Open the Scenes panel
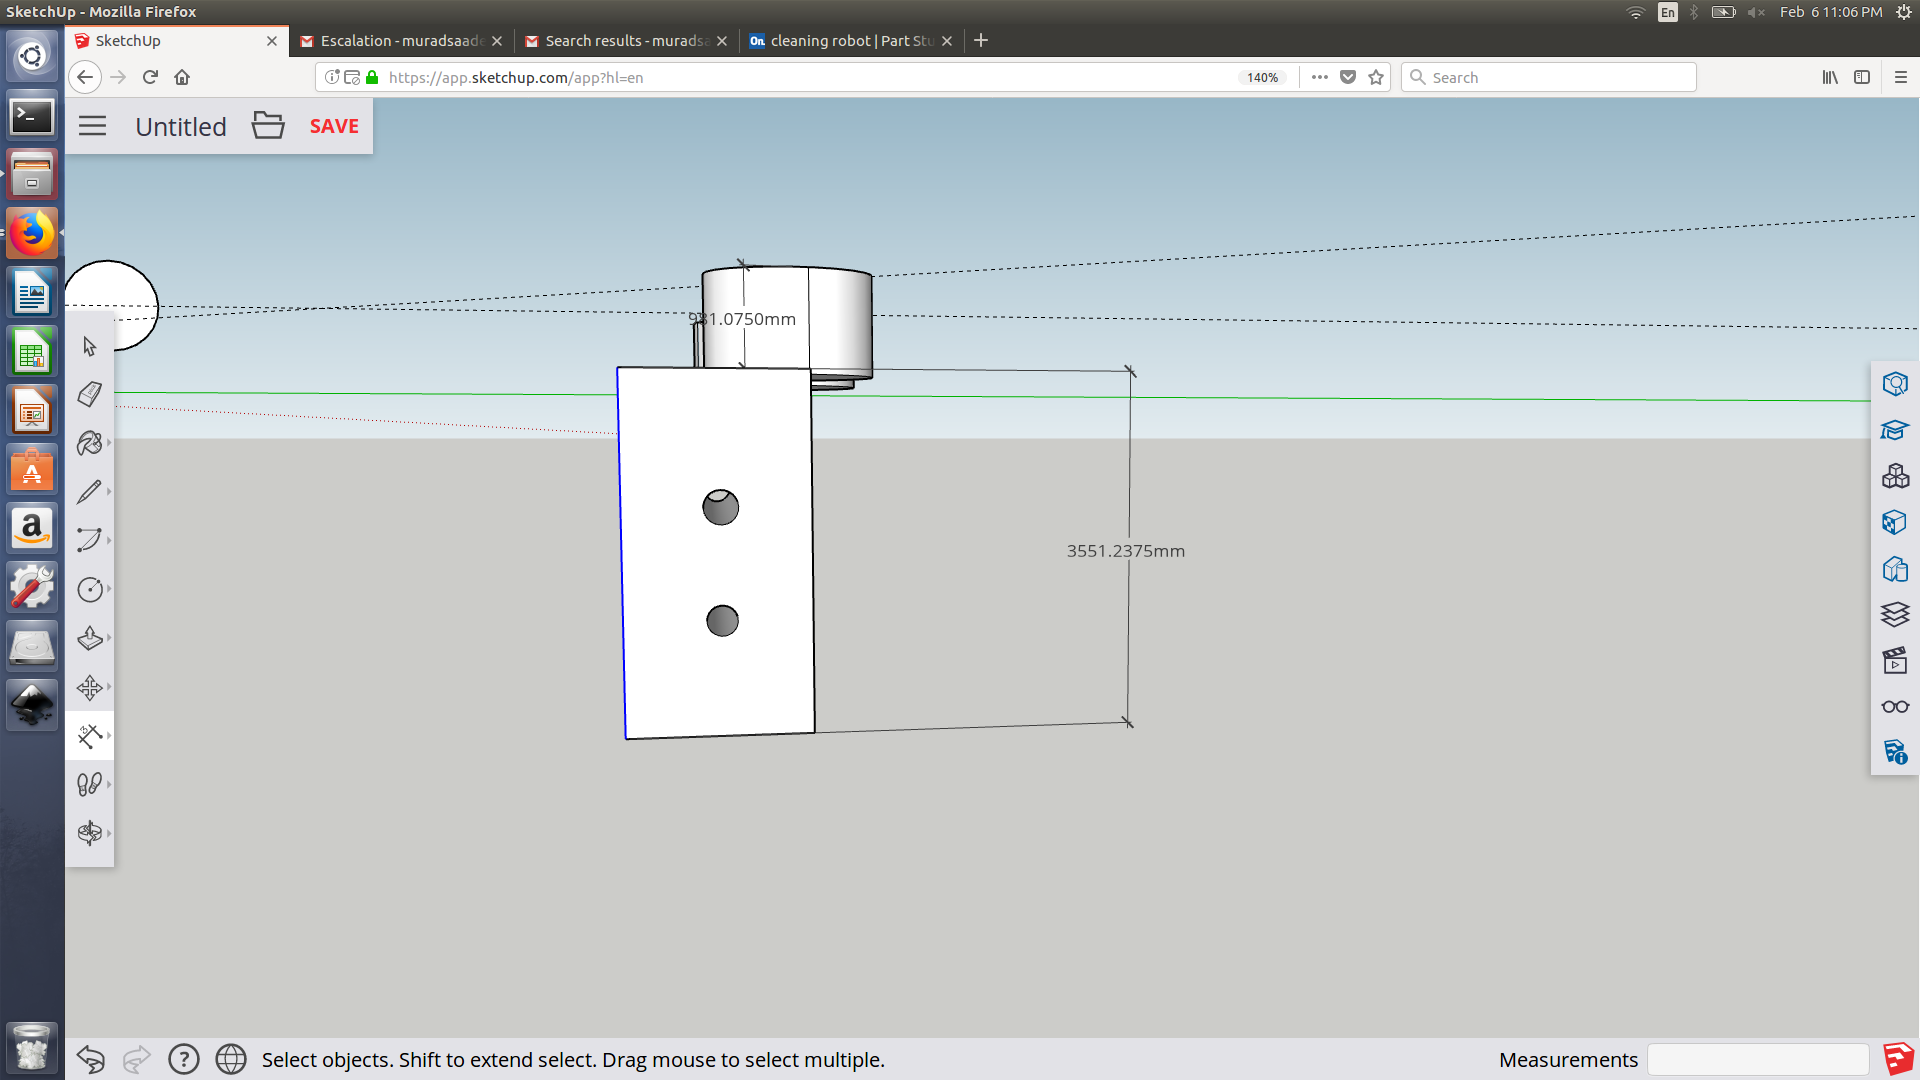The height and width of the screenshot is (1080, 1920). tap(1895, 660)
